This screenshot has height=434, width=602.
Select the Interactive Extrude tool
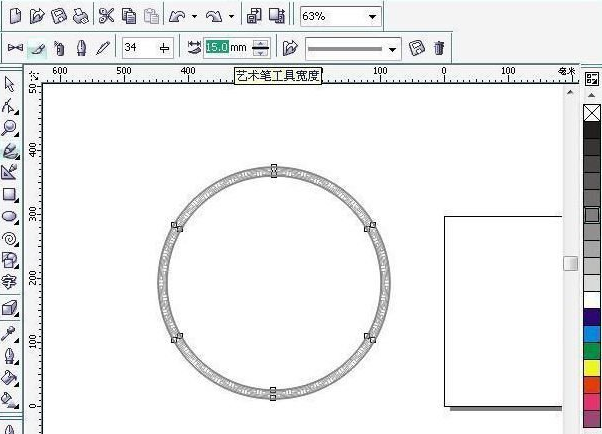10,308
